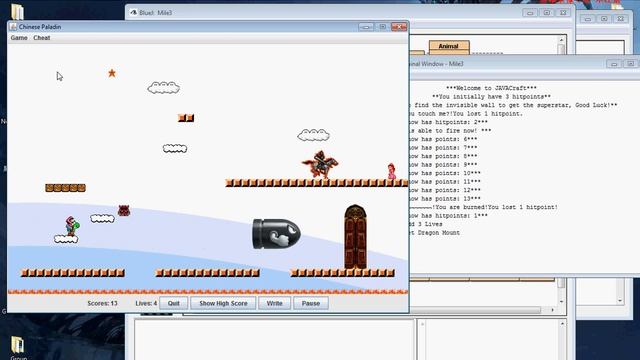
Task: Click the 'has points: 6' terminal line
Action: (x=443, y=139)
